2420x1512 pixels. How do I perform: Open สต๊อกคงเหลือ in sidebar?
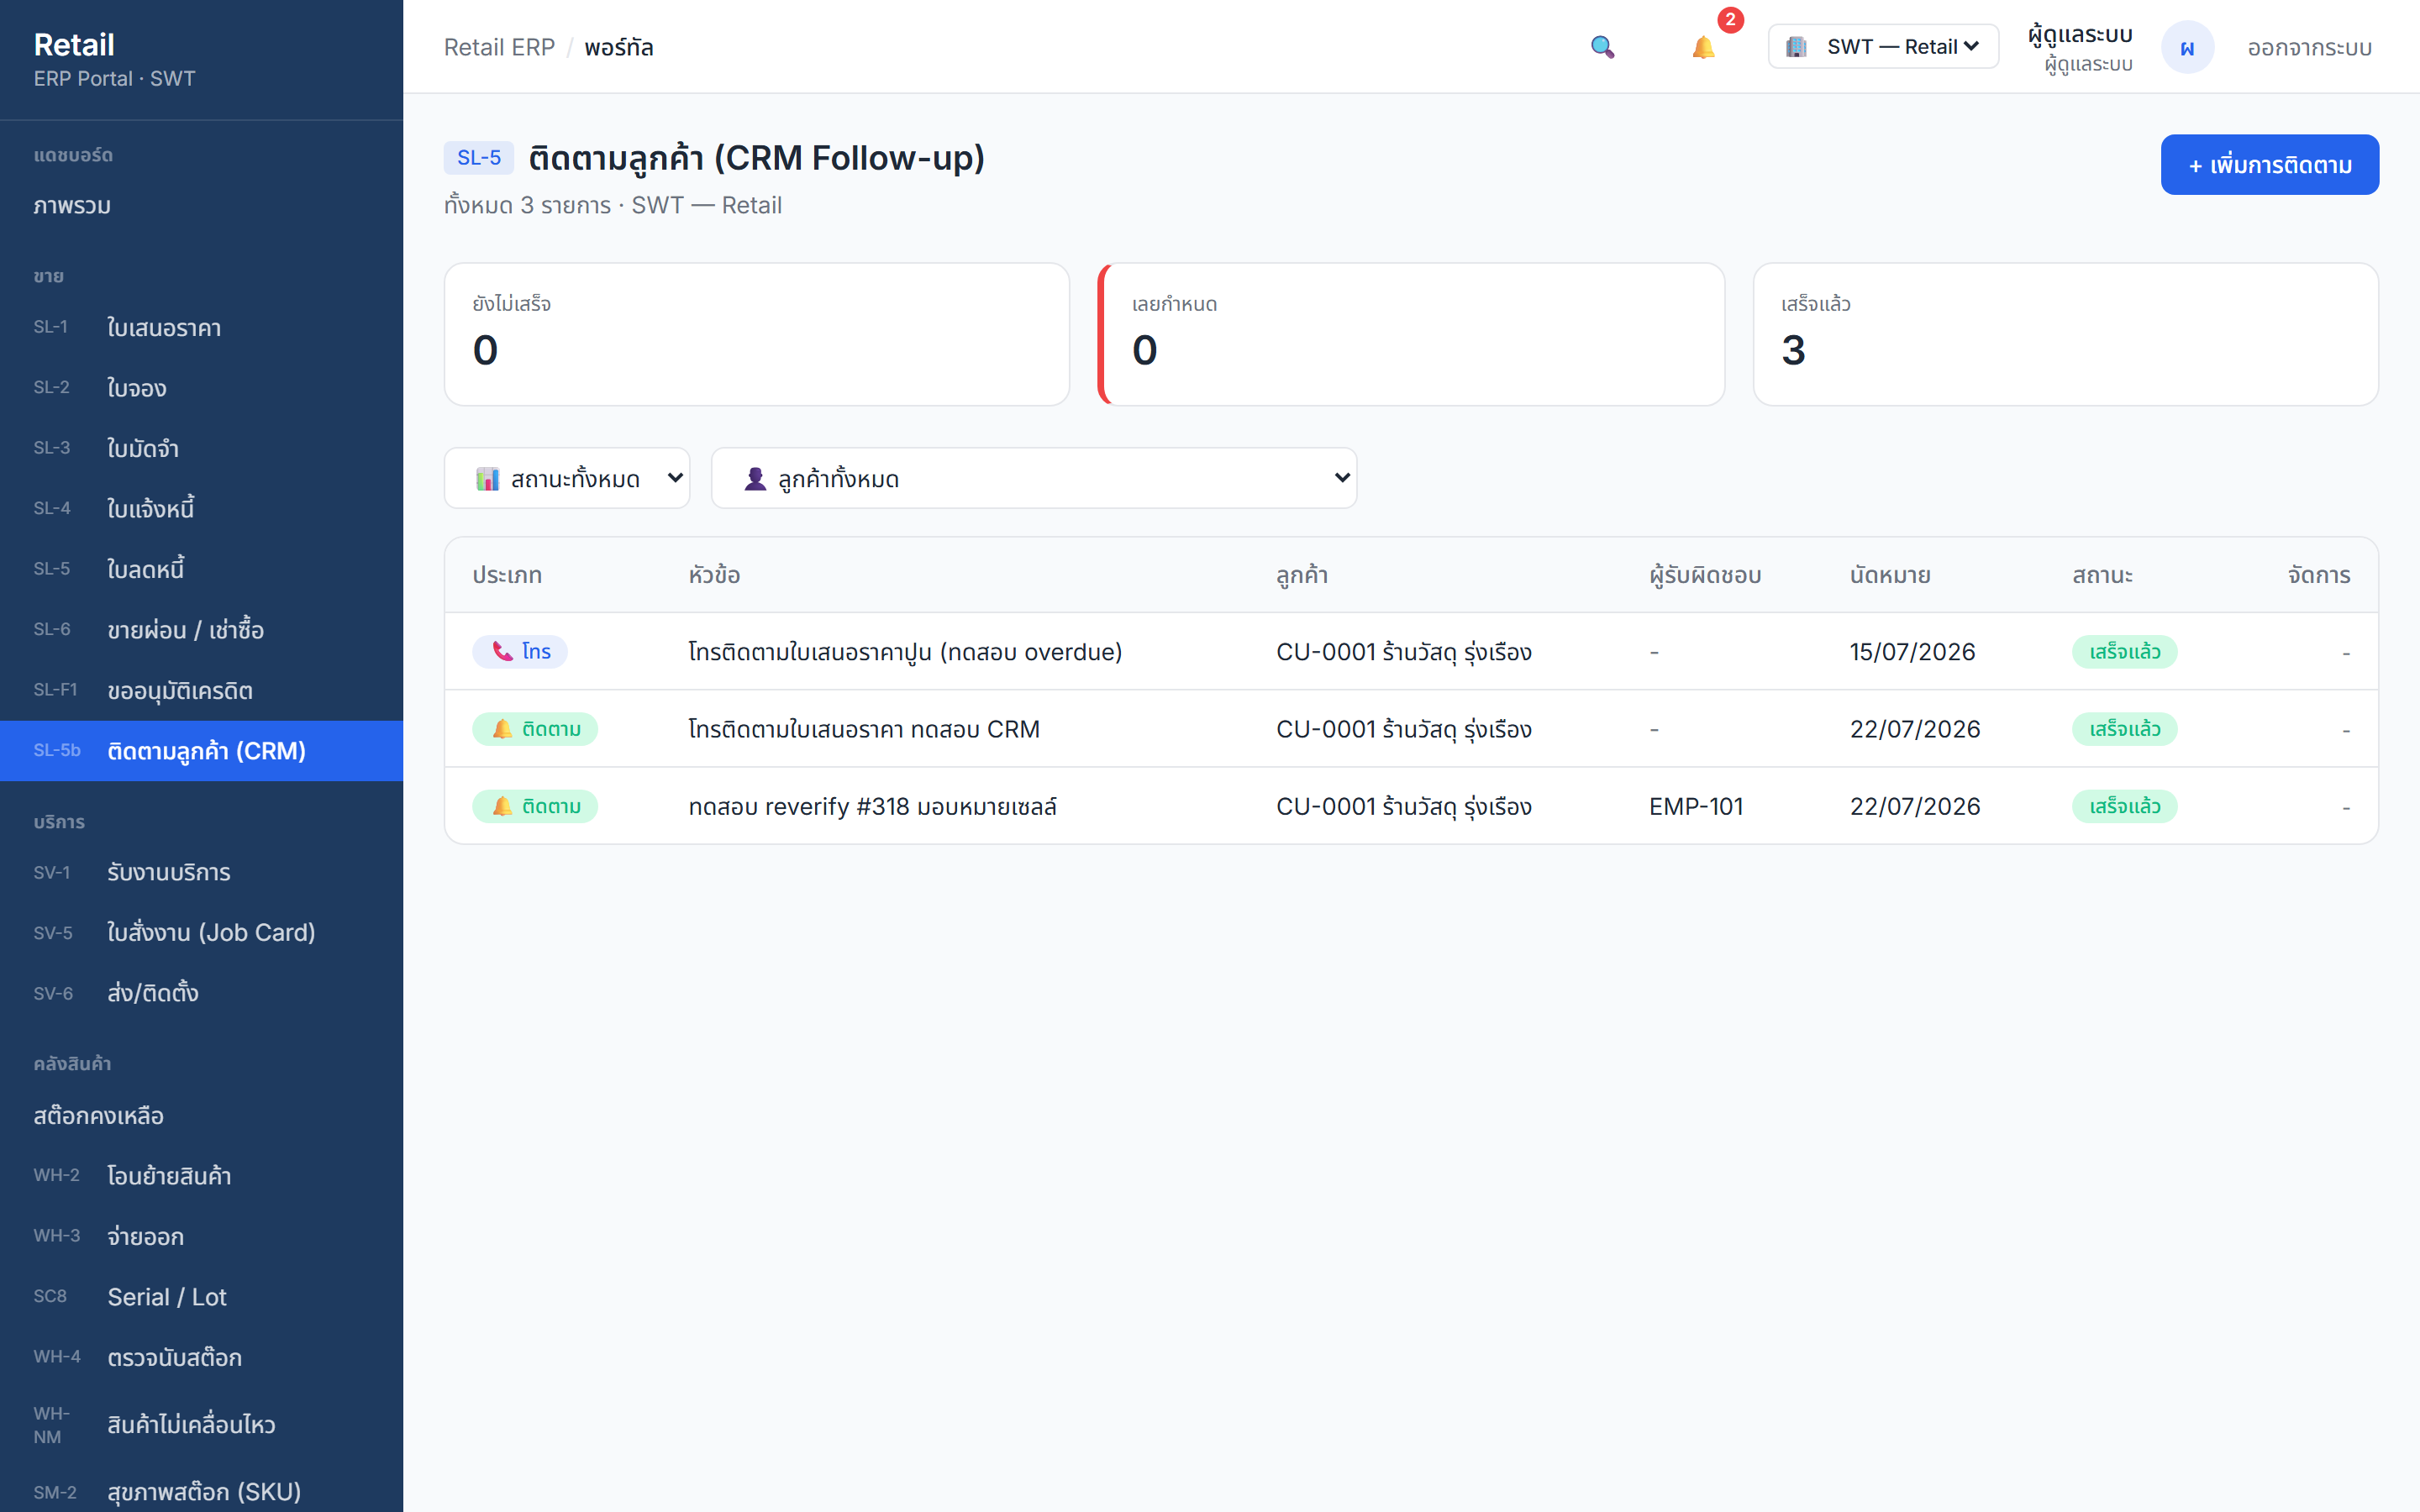[x=201, y=1115]
